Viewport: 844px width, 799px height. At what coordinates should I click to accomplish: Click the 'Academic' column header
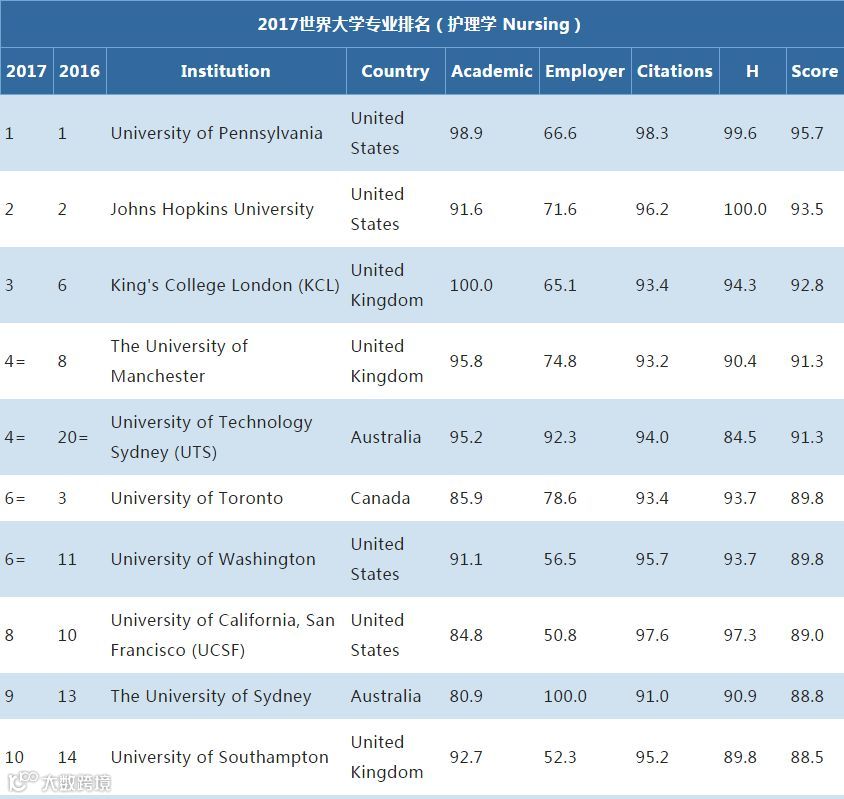click(x=492, y=71)
